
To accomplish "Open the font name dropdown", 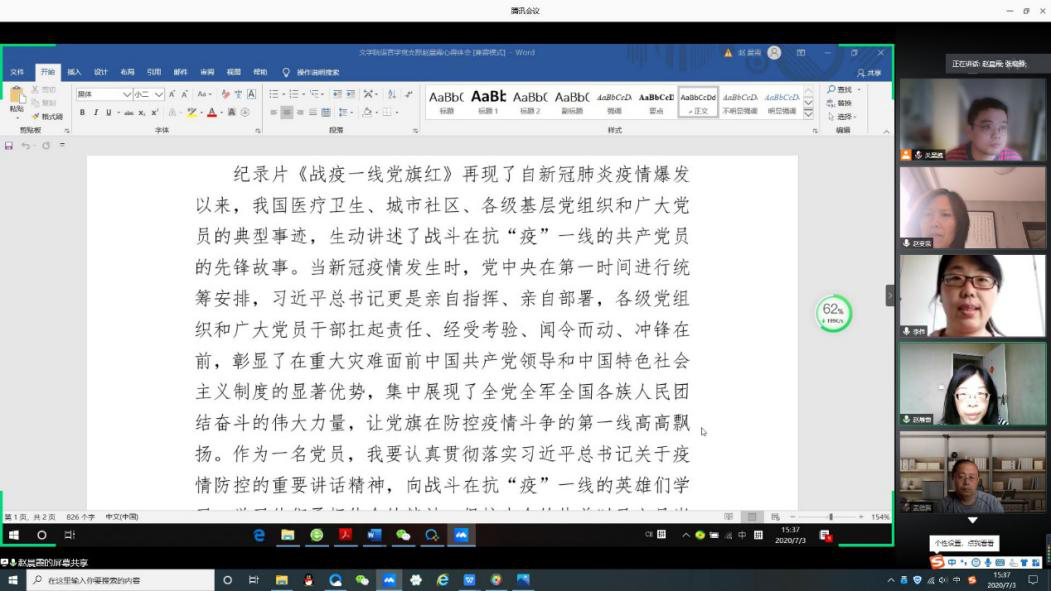I will (x=127, y=94).
